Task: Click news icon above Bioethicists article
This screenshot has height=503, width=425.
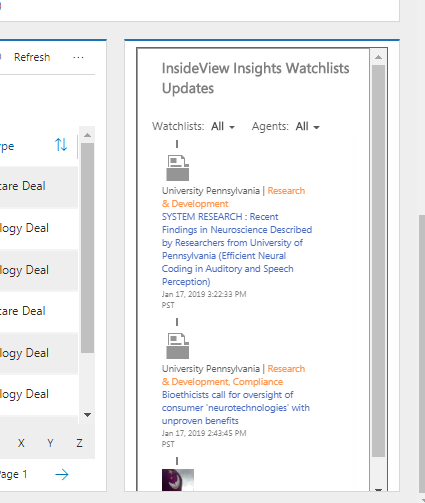Action: (178, 346)
